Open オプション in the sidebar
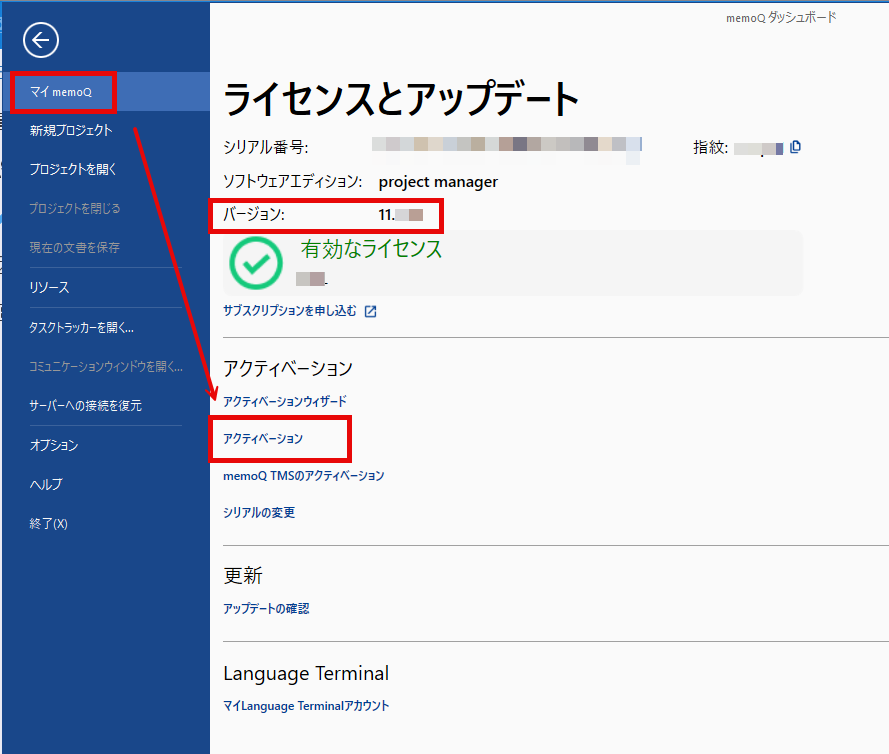The width and height of the screenshot is (889, 754). [x=53, y=445]
